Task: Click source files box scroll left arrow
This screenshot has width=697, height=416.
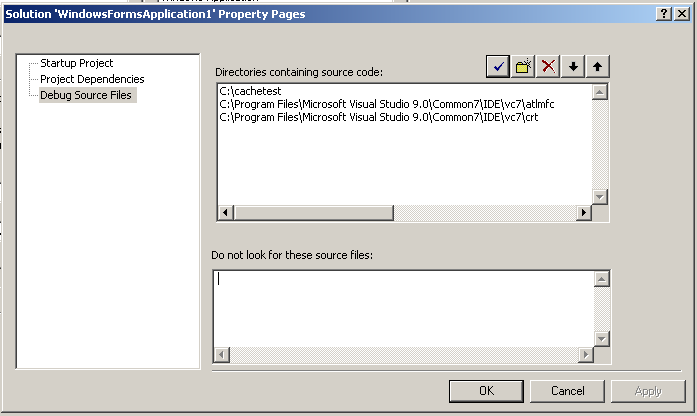Action: coord(222,355)
